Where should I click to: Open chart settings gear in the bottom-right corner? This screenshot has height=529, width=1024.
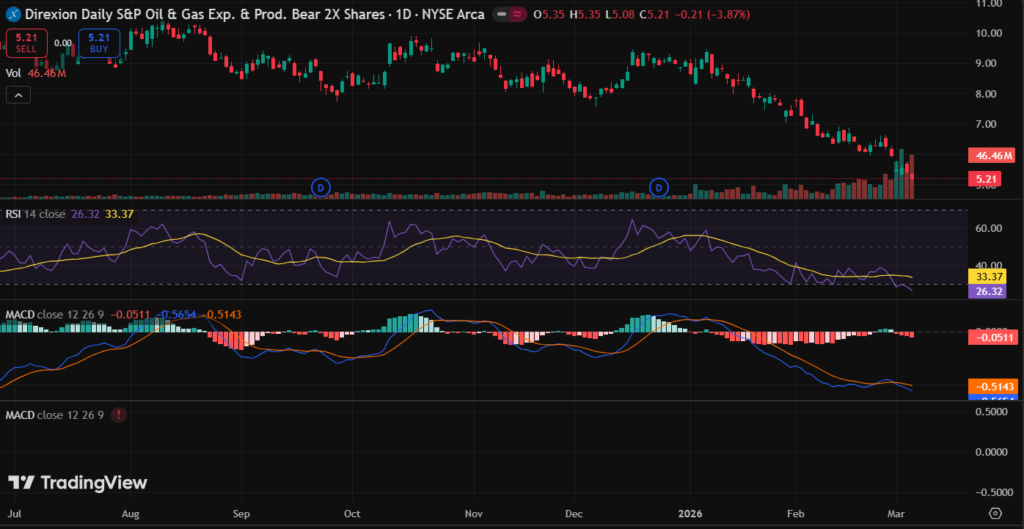click(x=995, y=512)
